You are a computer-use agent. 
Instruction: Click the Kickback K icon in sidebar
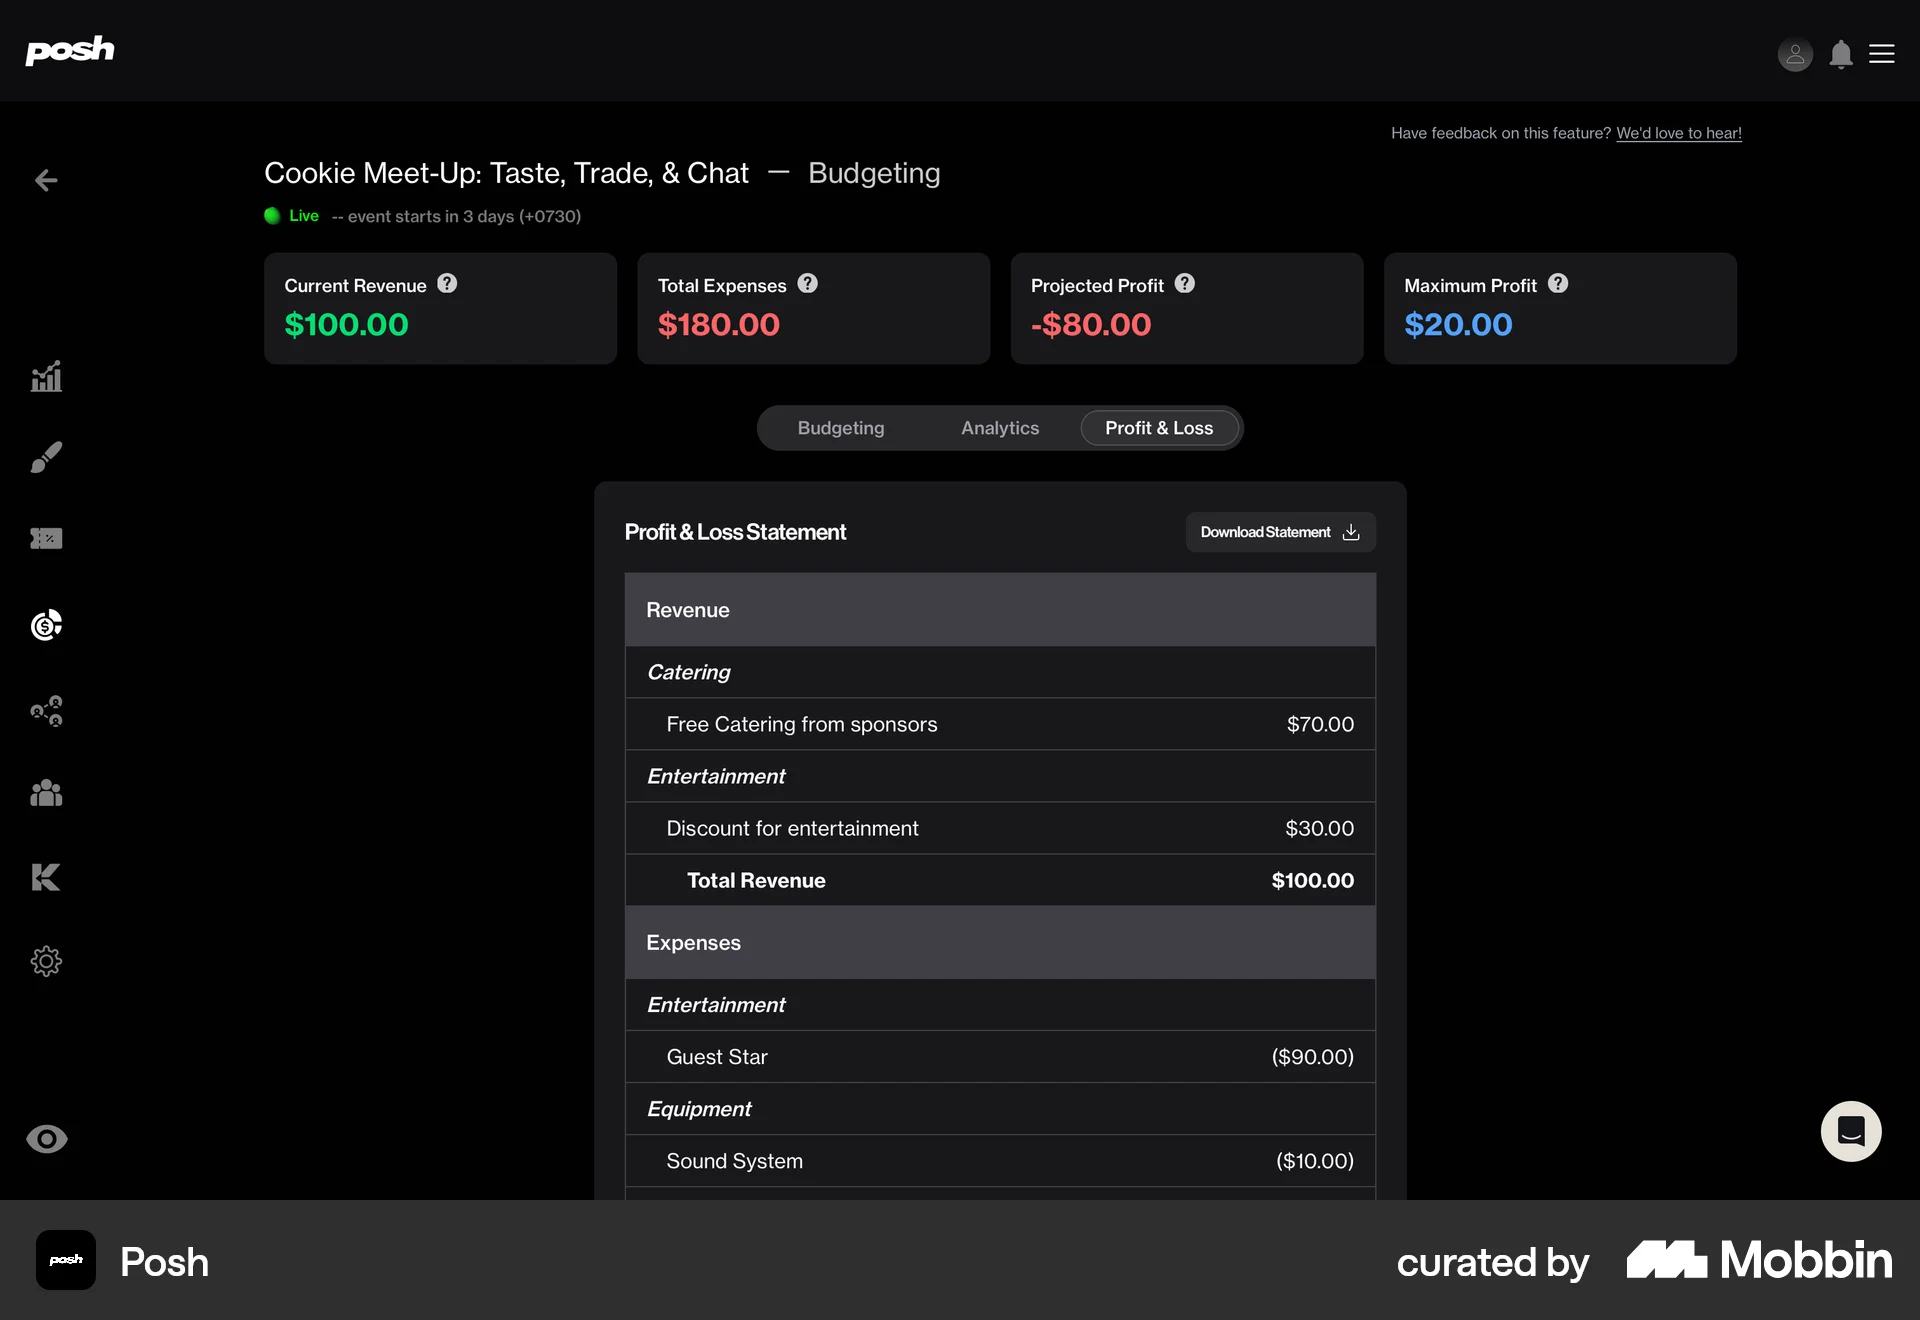coord(46,878)
